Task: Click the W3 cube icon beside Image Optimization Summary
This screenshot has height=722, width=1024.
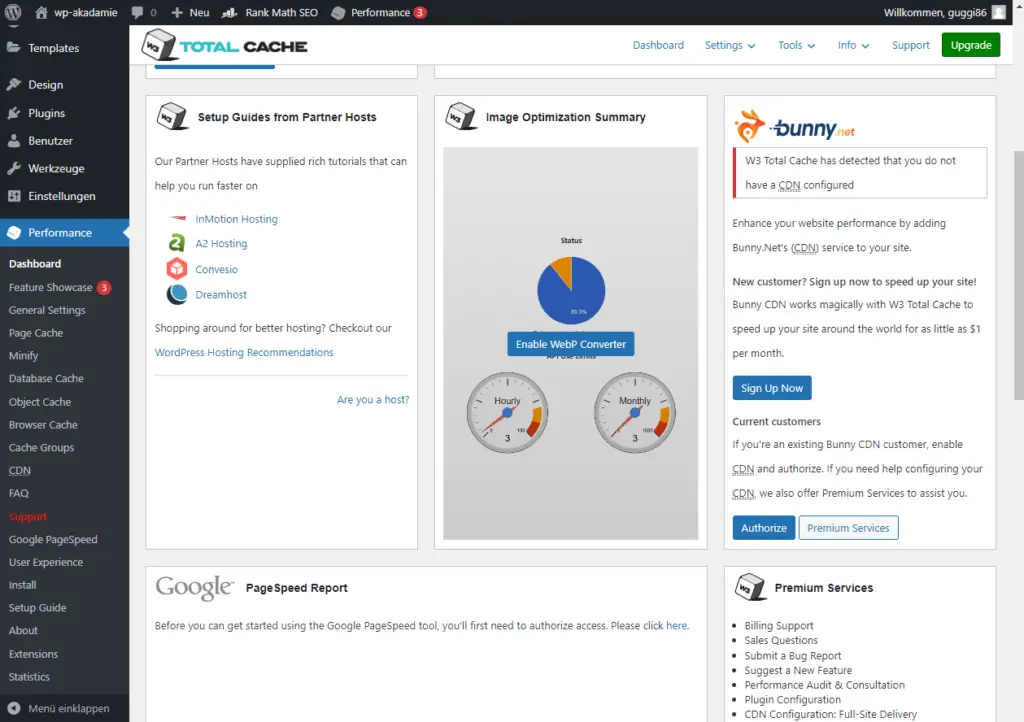Action: pyautogui.click(x=461, y=116)
